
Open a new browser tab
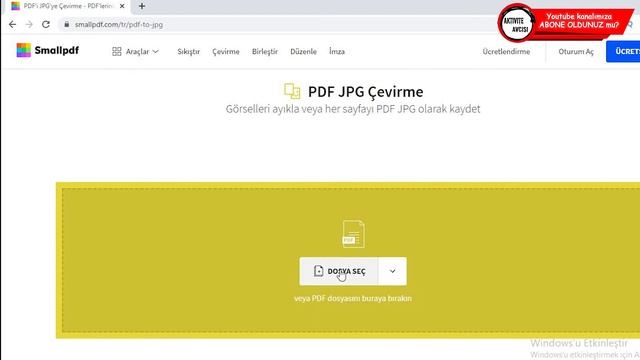click(x=142, y=6)
